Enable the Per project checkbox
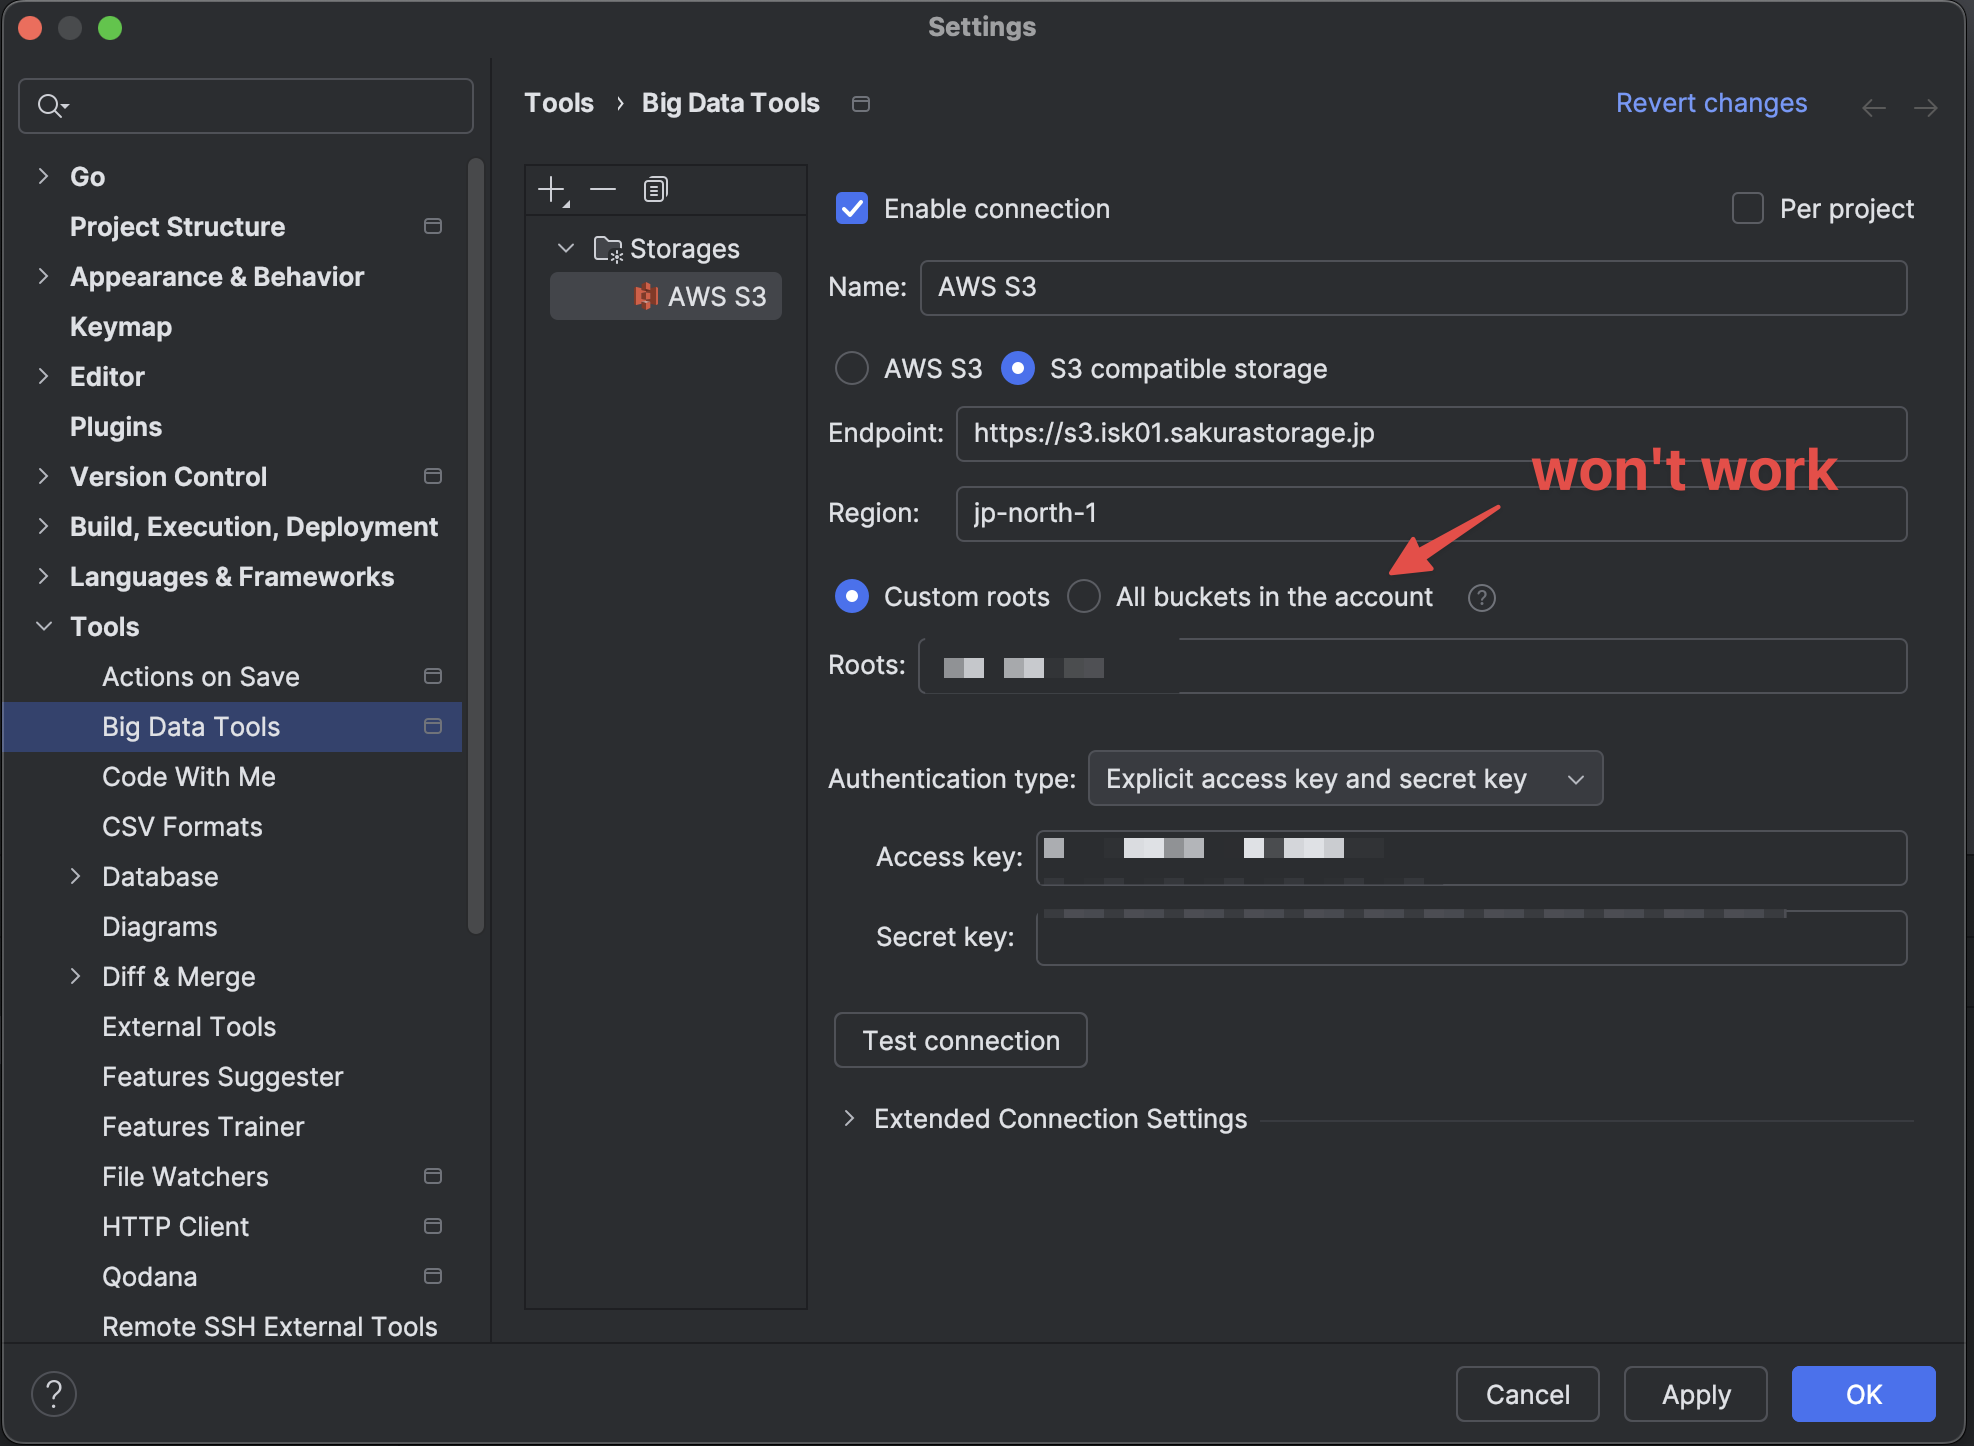This screenshot has height=1446, width=1974. [x=1747, y=208]
